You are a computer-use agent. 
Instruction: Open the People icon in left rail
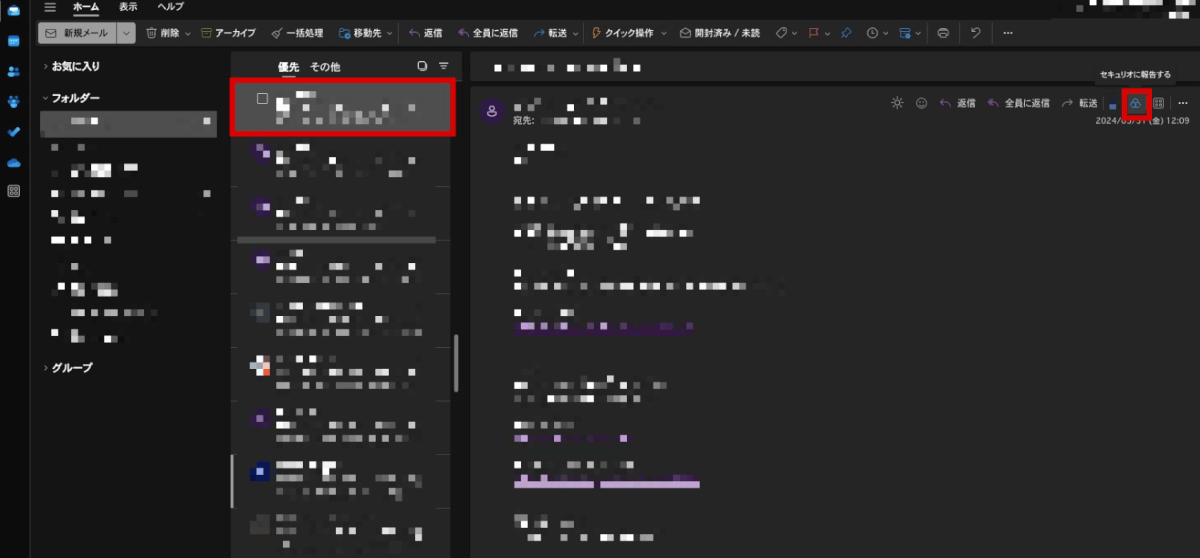point(14,71)
